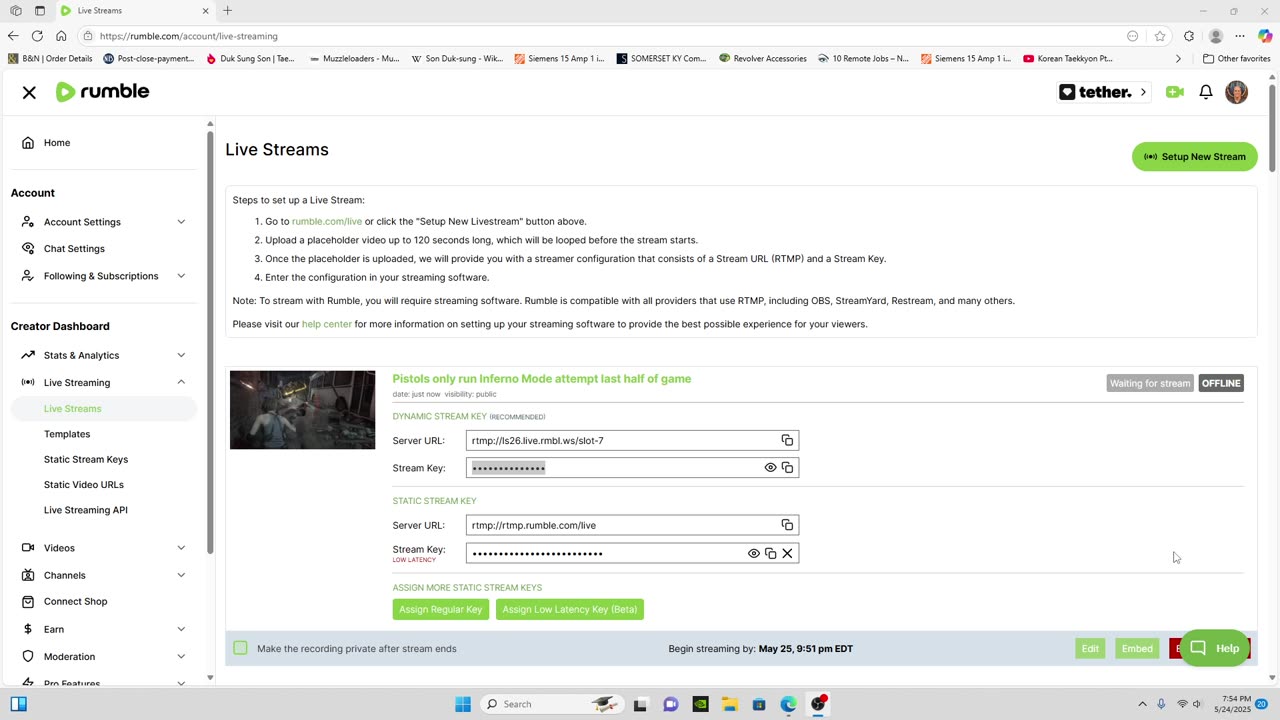Image resolution: width=1280 pixels, height=720 pixels.
Task: Click Assign Low Latency Key (Beta) button
Action: tap(570, 609)
